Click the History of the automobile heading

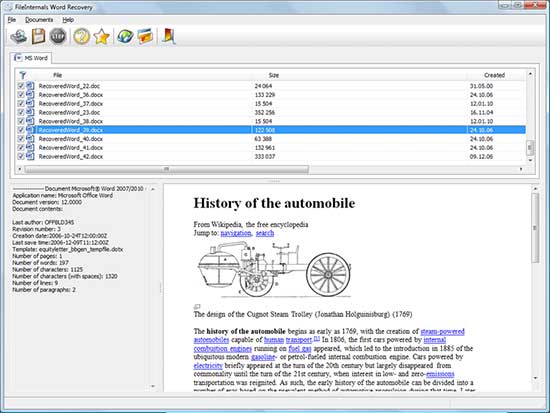coord(274,203)
